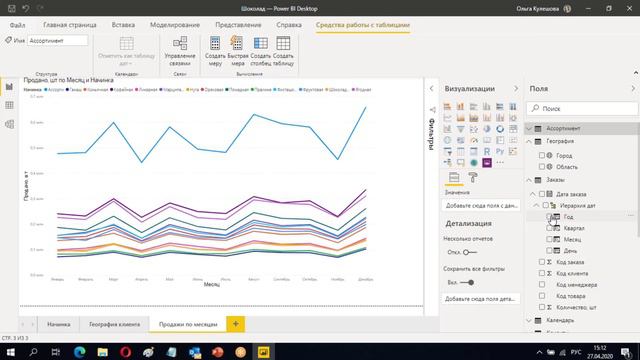Select the treemap visualization
This screenshot has height=360, width=640.
513,129
